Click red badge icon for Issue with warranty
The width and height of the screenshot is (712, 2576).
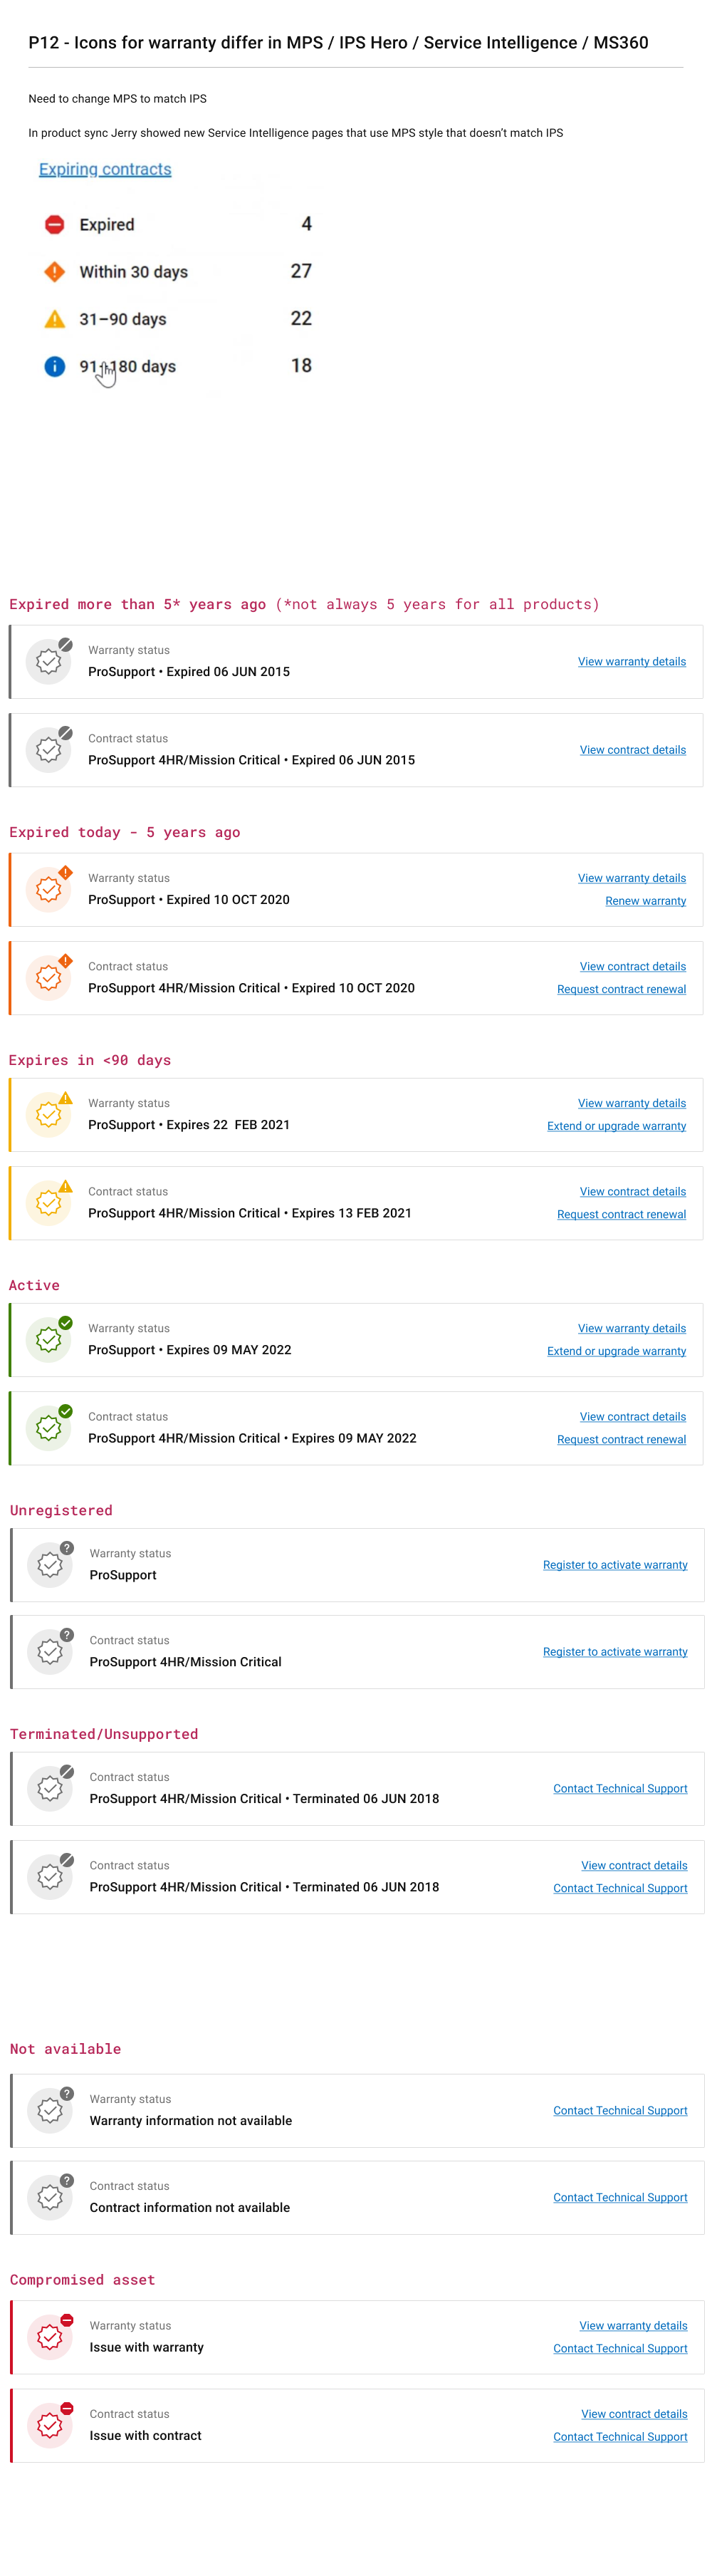coord(50,2337)
